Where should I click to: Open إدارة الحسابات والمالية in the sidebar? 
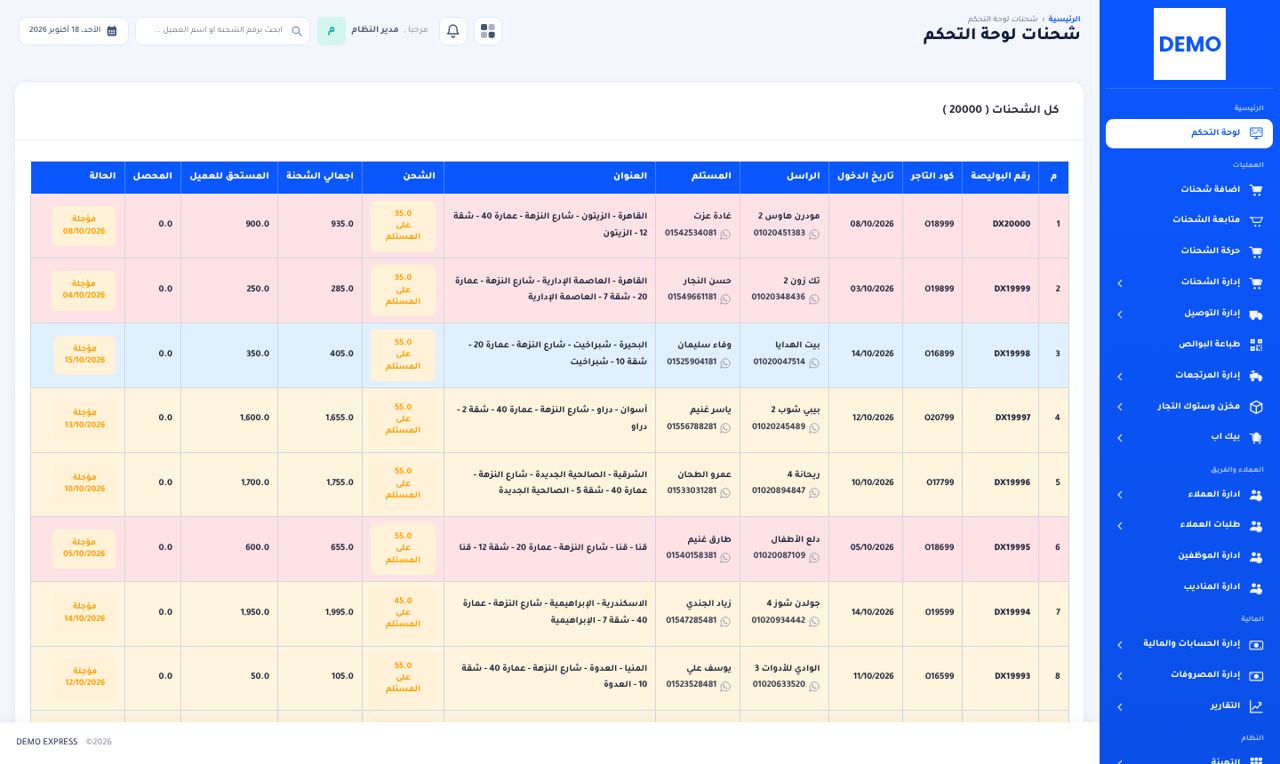coord(1189,644)
